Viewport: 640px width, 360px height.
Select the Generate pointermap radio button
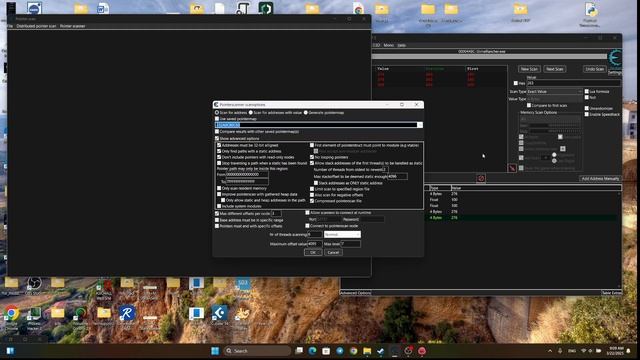coord(306,113)
